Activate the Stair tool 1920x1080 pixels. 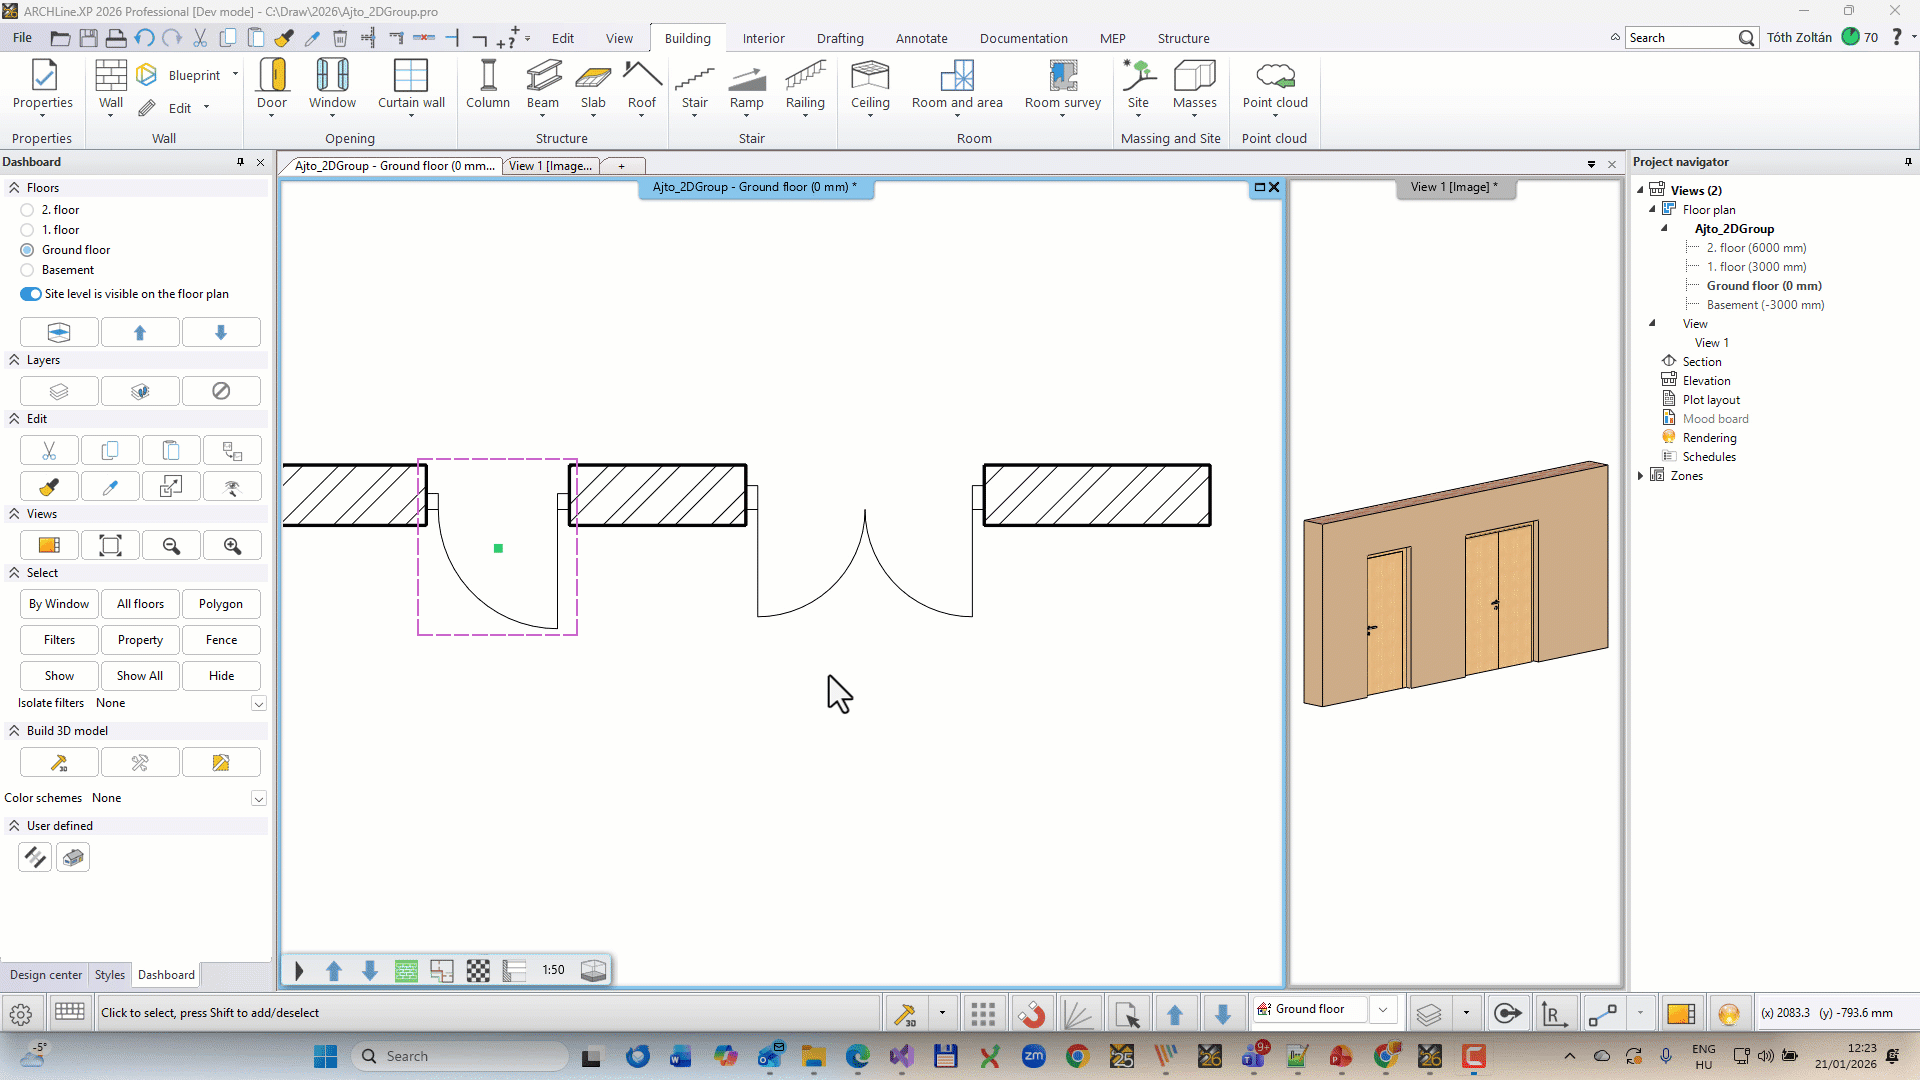click(695, 85)
